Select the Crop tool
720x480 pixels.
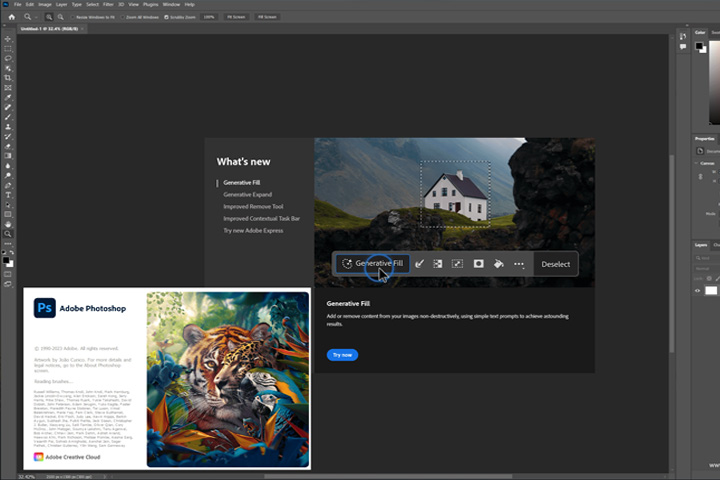[8, 78]
